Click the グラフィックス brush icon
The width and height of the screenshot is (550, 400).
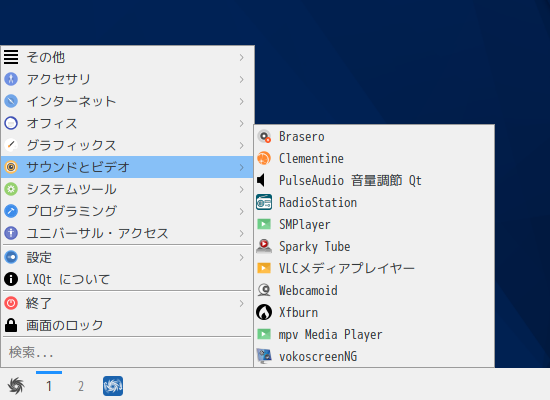[11, 145]
